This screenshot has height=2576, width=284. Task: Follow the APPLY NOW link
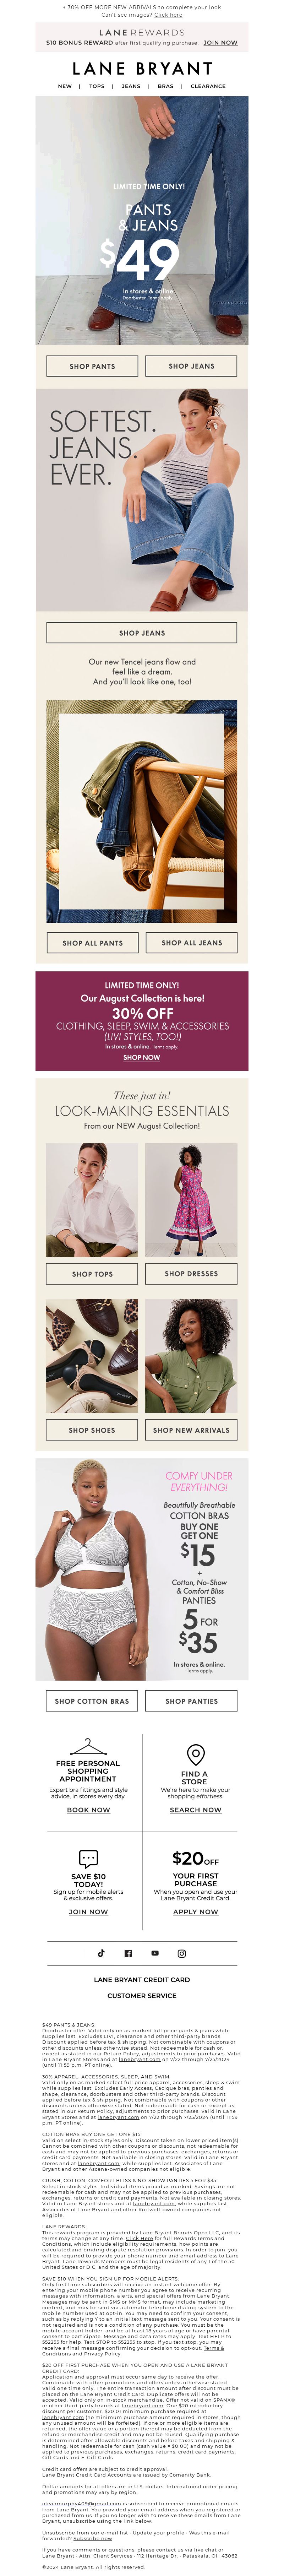click(196, 1912)
